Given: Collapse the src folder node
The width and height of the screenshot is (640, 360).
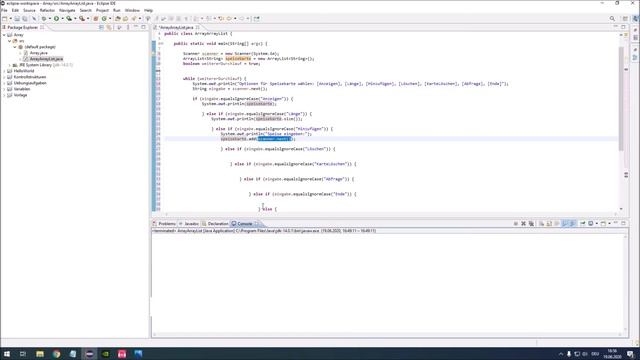Looking at the screenshot, I should click(x=9, y=41).
